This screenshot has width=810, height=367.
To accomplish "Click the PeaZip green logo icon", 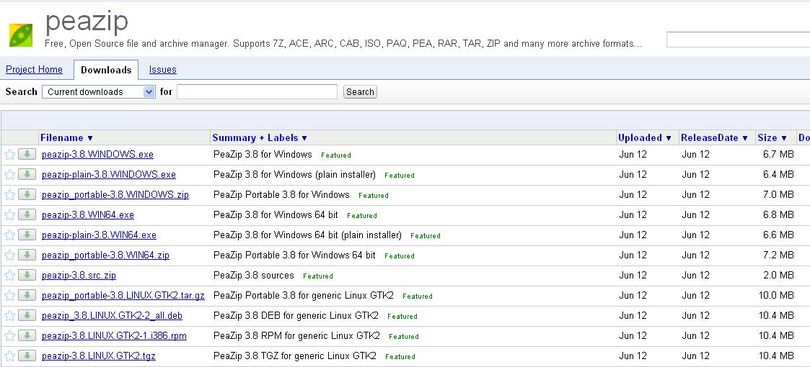I will pos(21,35).
